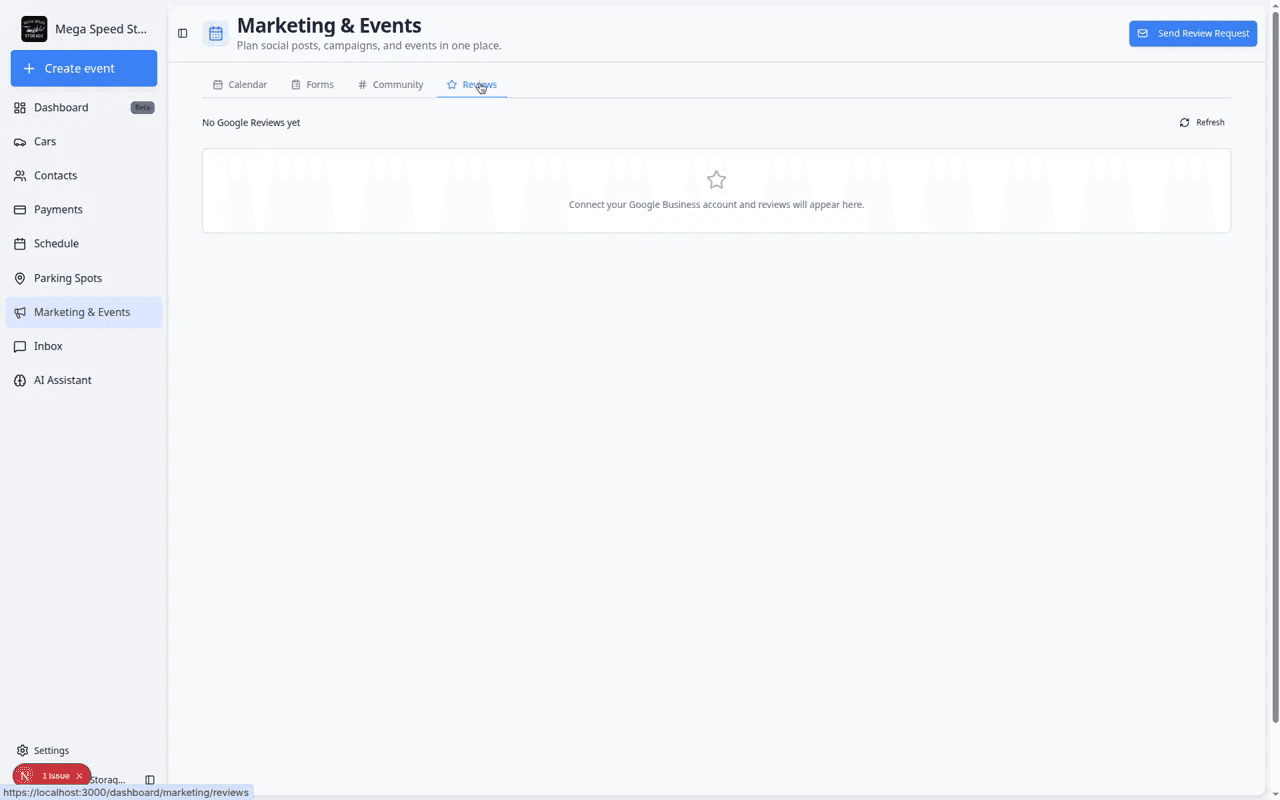The image size is (1280, 800).
Task: Open Contacts via its people icon
Action: coord(20,175)
